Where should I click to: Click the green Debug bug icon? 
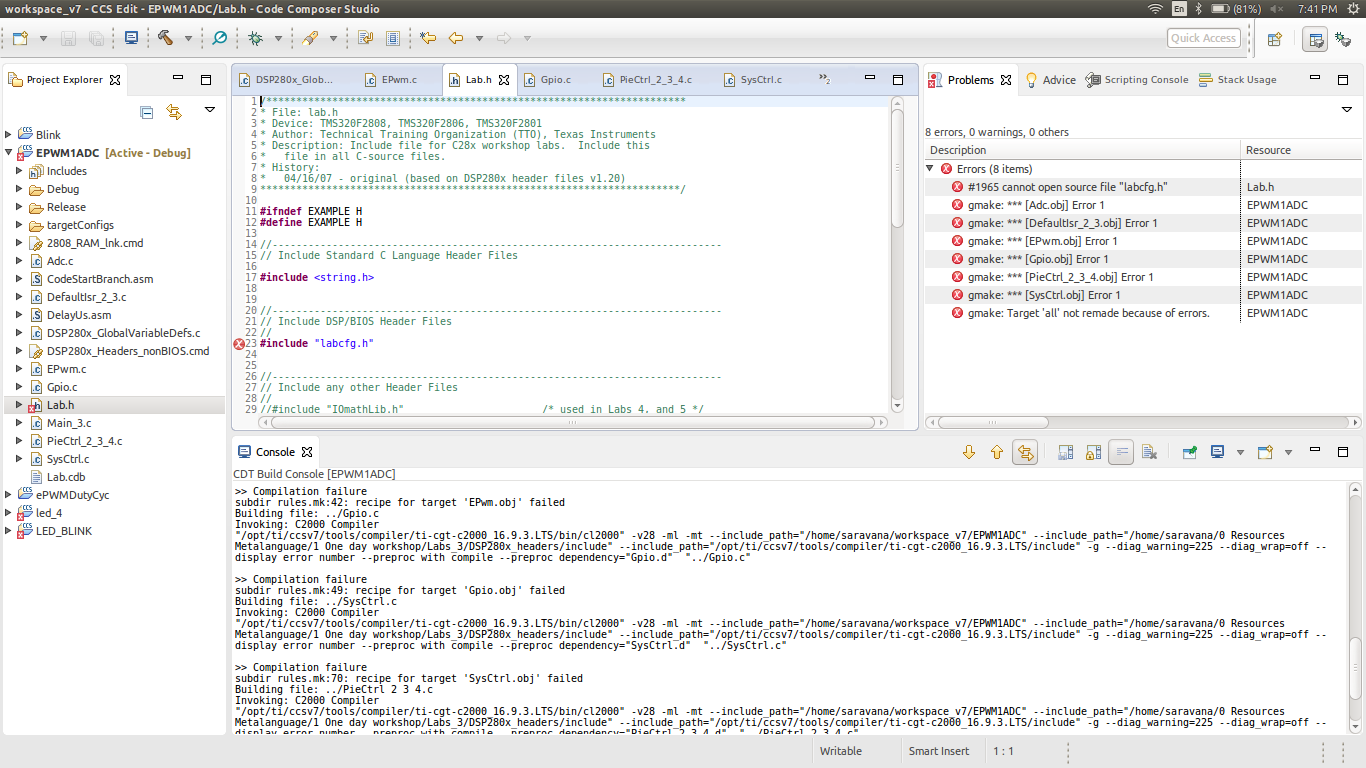pyautogui.click(x=256, y=38)
